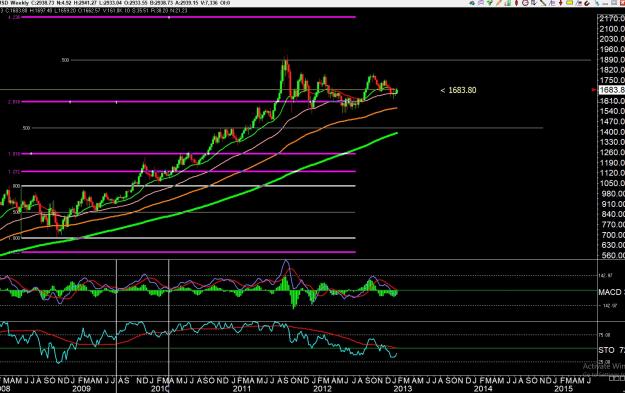Click the Weekly chart title text

click(21, 3)
